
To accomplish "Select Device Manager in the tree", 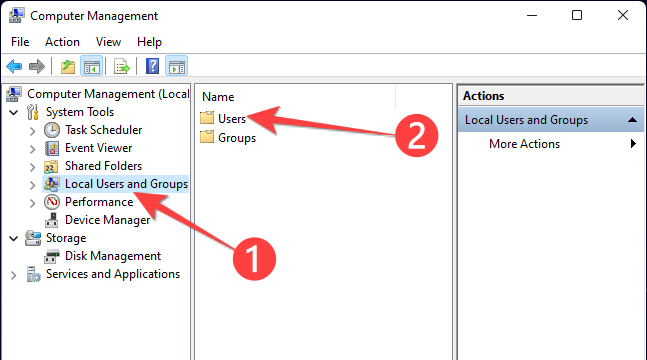I will tap(107, 220).
